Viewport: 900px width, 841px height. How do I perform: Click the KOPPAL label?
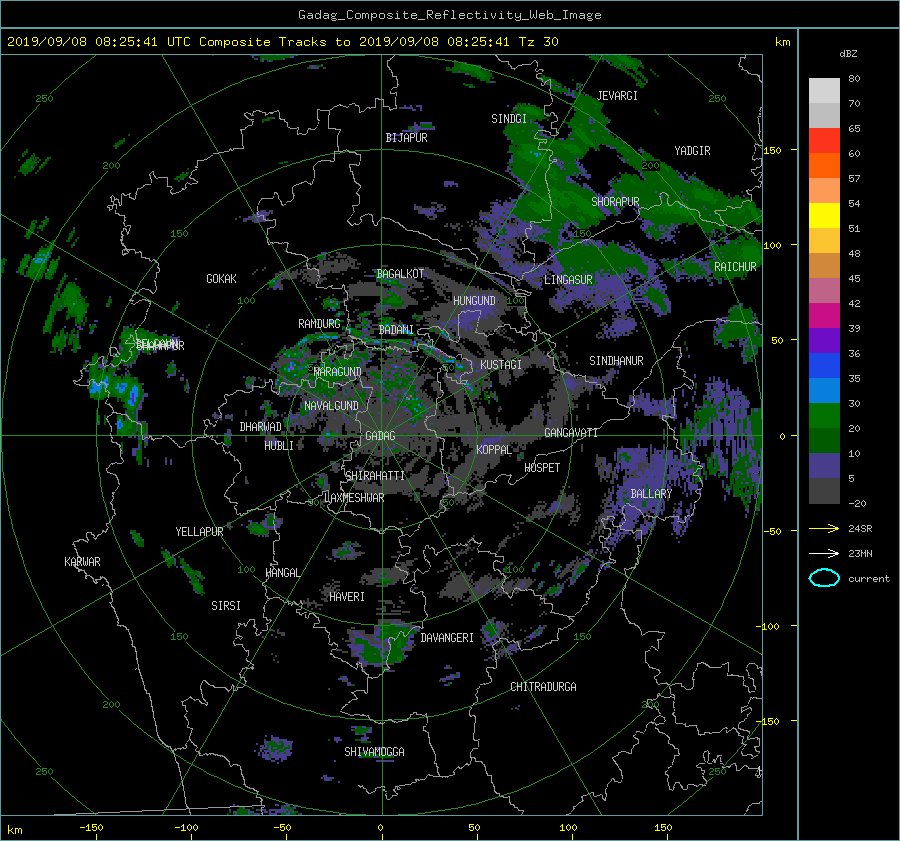click(494, 450)
